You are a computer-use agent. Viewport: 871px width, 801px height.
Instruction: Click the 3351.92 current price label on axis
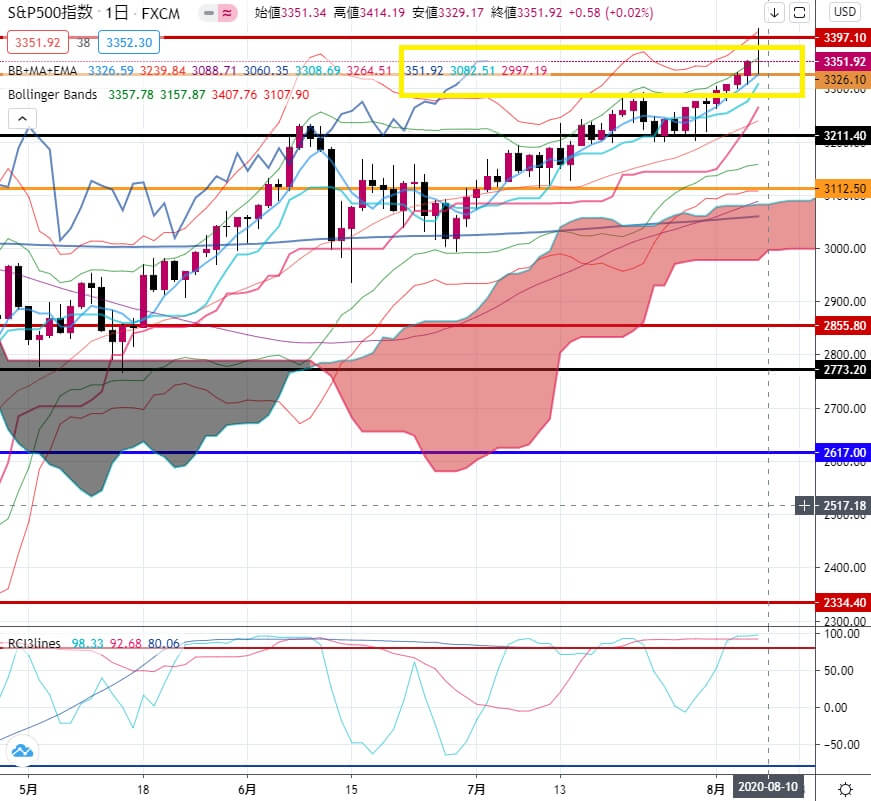pyautogui.click(x=844, y=61)
